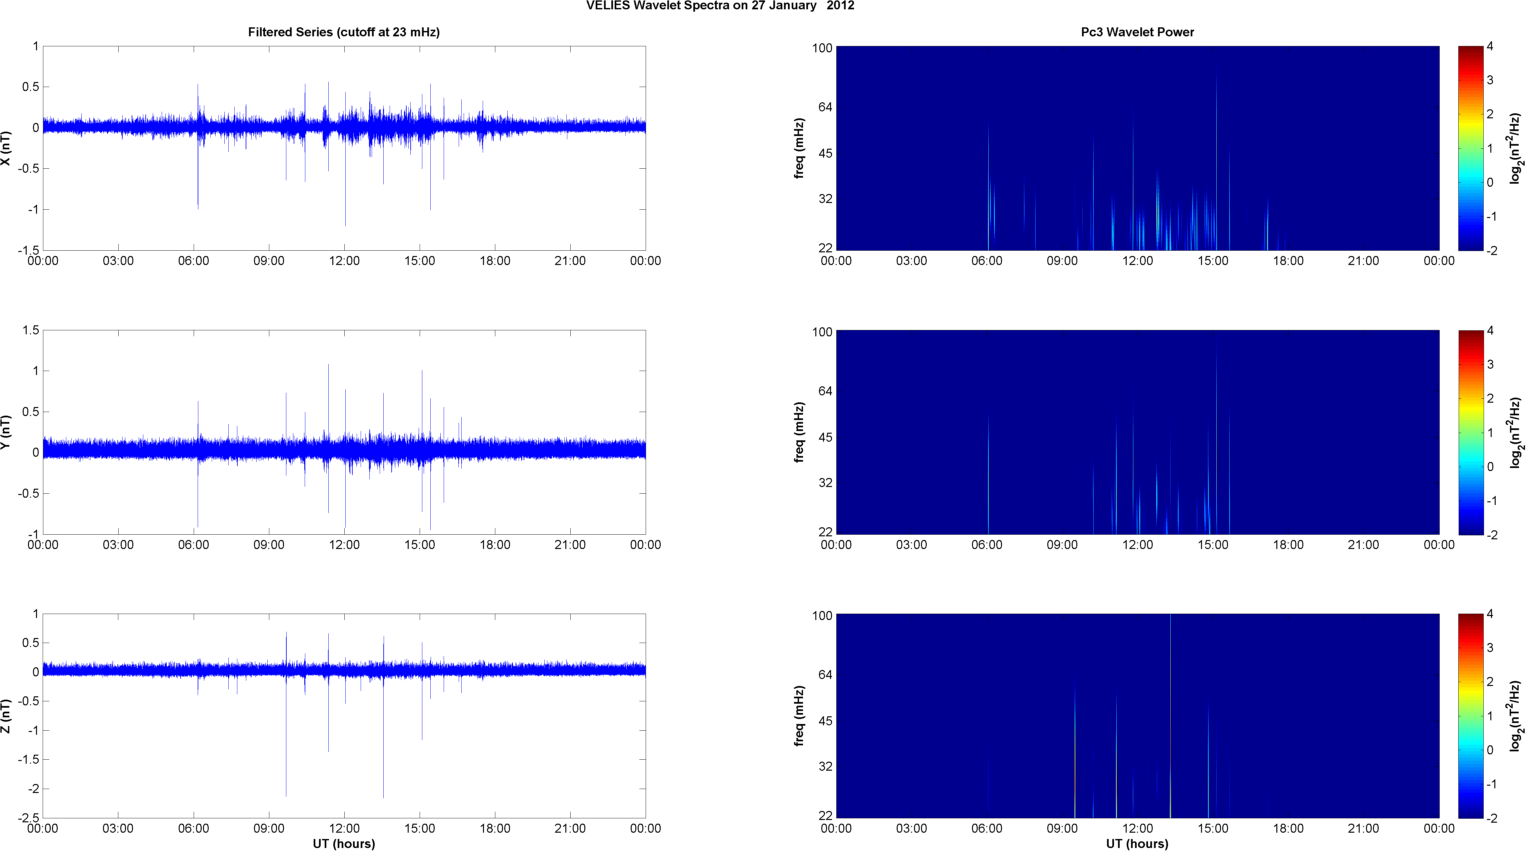1526x851 pixels.
Task: Select the Pc3 Wavelet Power heading
Action: click(x=1137, y=32)
